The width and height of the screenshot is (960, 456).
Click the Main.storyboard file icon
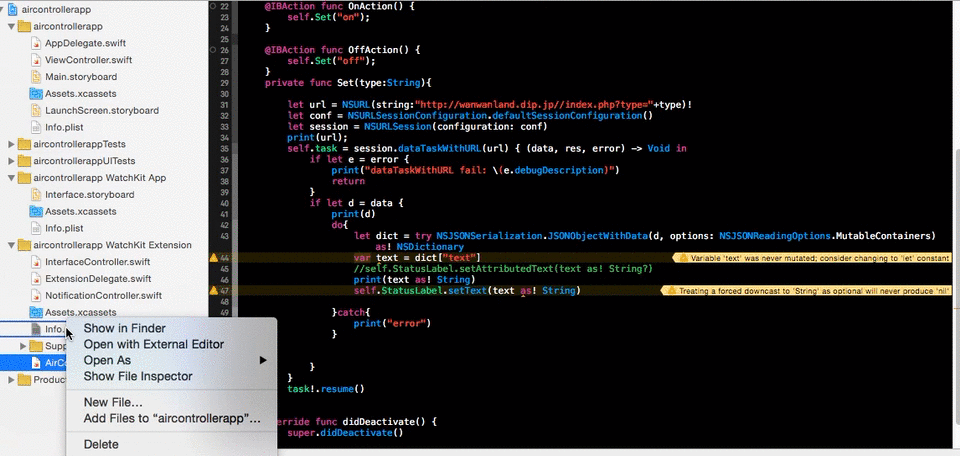click(37, 77)
